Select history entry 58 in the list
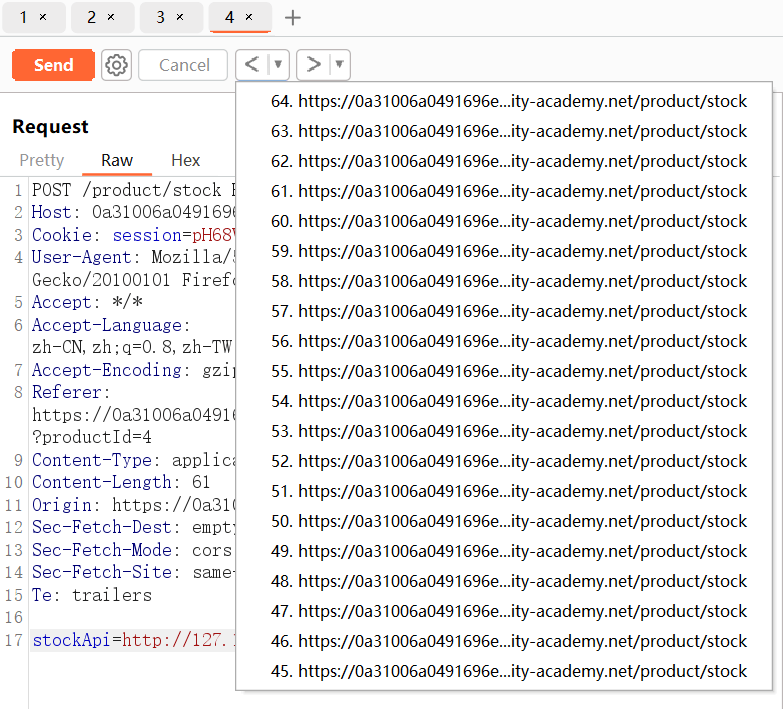 tap(508, 281)
